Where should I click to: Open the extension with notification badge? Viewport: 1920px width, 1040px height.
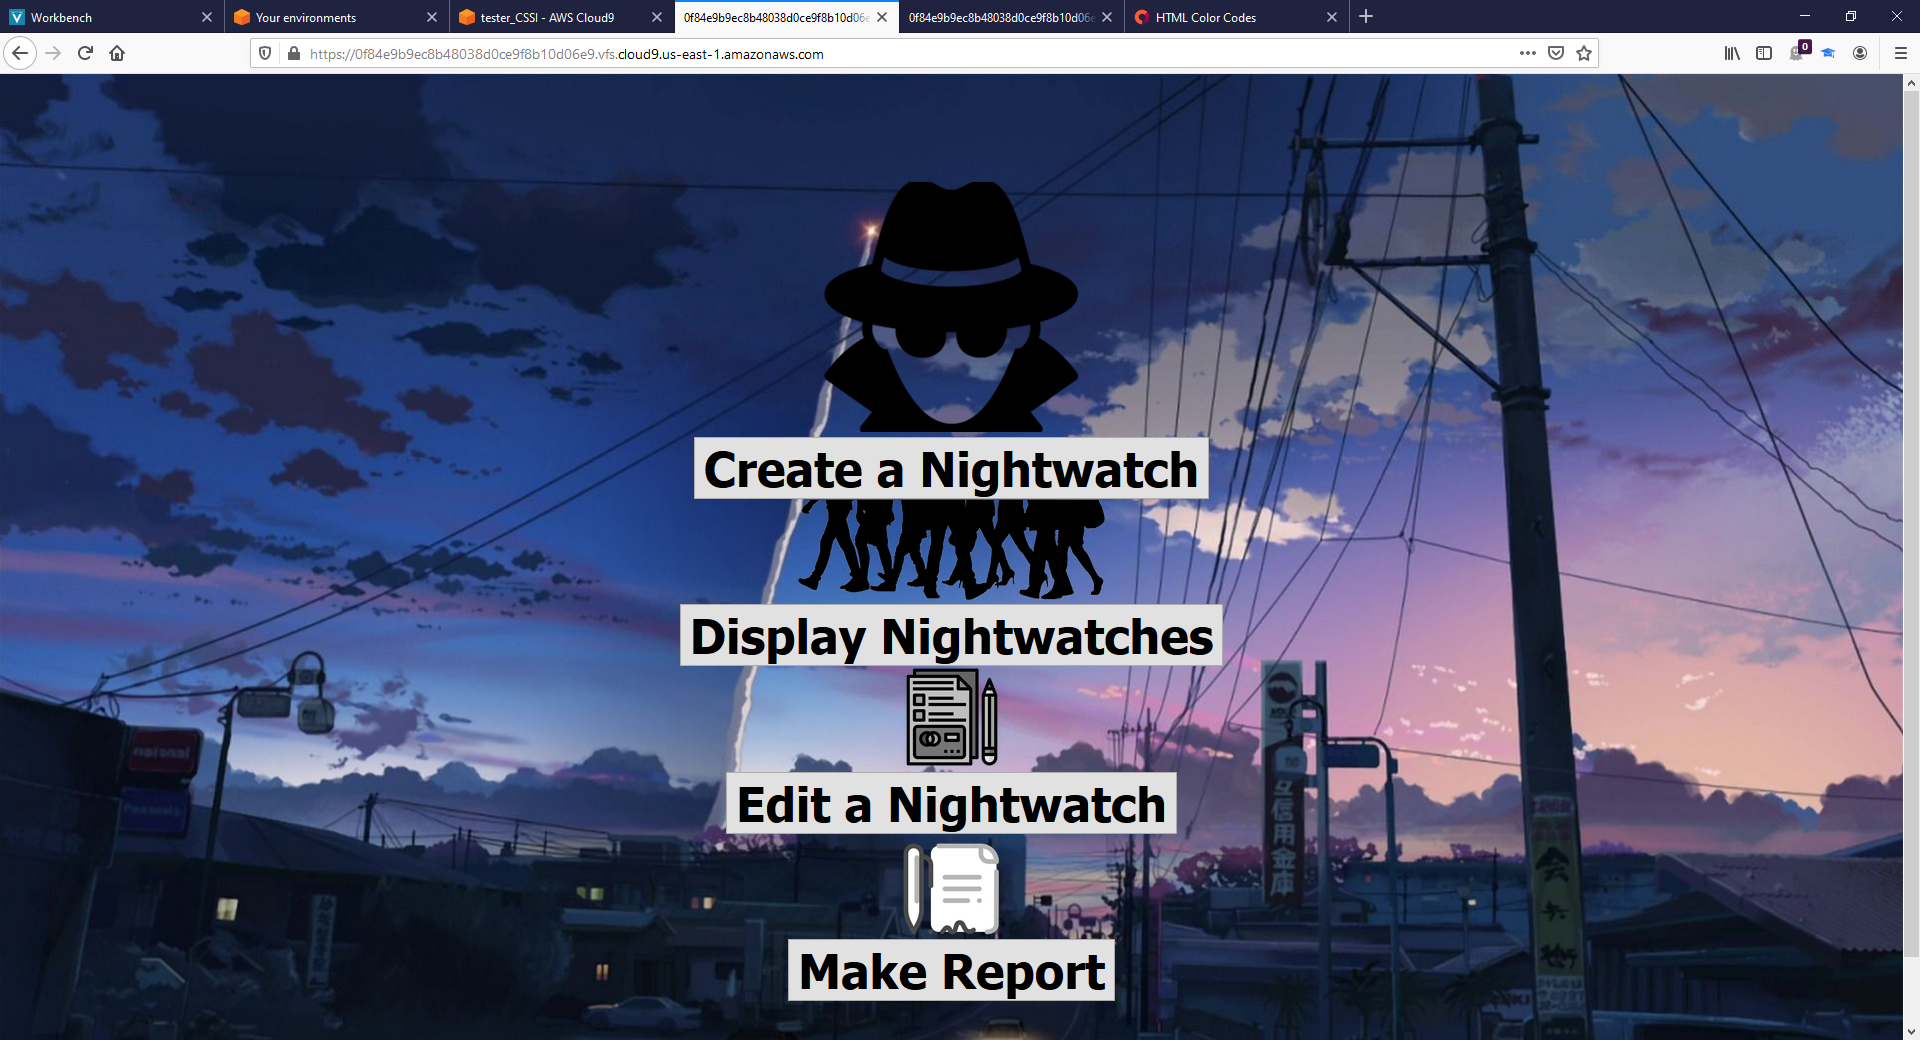tap(1798, 52)
